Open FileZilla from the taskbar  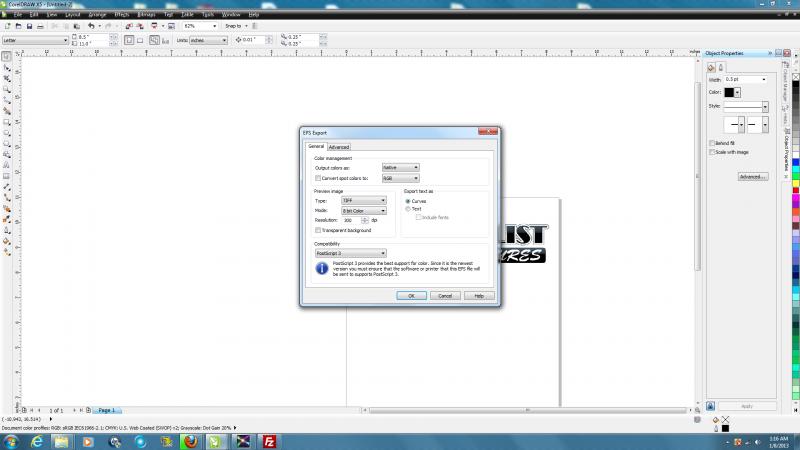pos(269,441)
